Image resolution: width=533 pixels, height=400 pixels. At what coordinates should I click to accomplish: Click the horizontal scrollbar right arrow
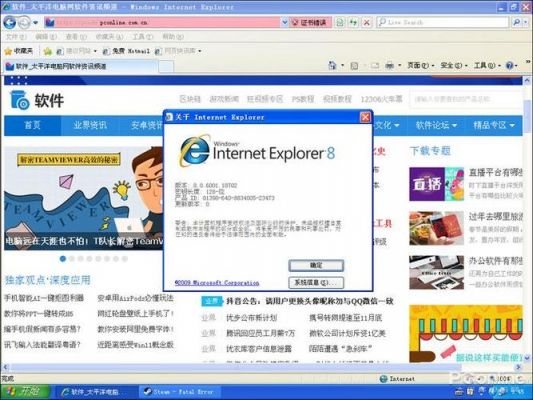click(x=518, y=367)
